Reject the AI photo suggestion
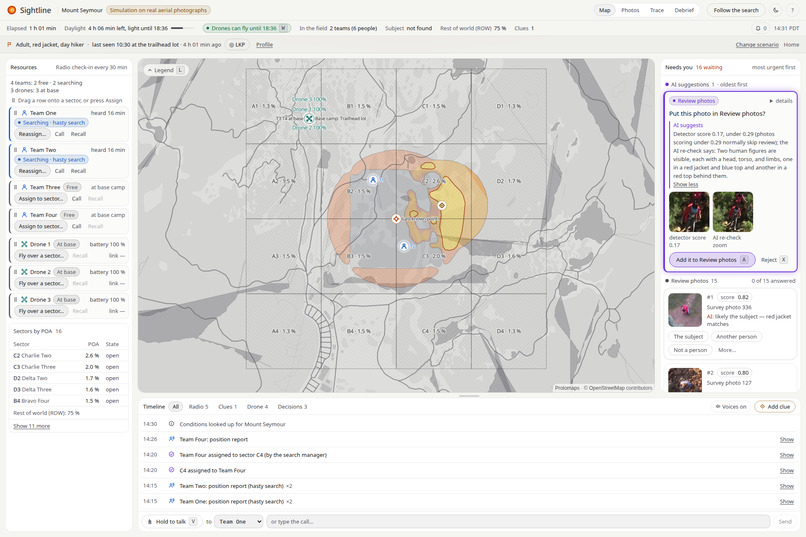The height and width of the screenshot is (537, 806). click(x=774, y=260)
